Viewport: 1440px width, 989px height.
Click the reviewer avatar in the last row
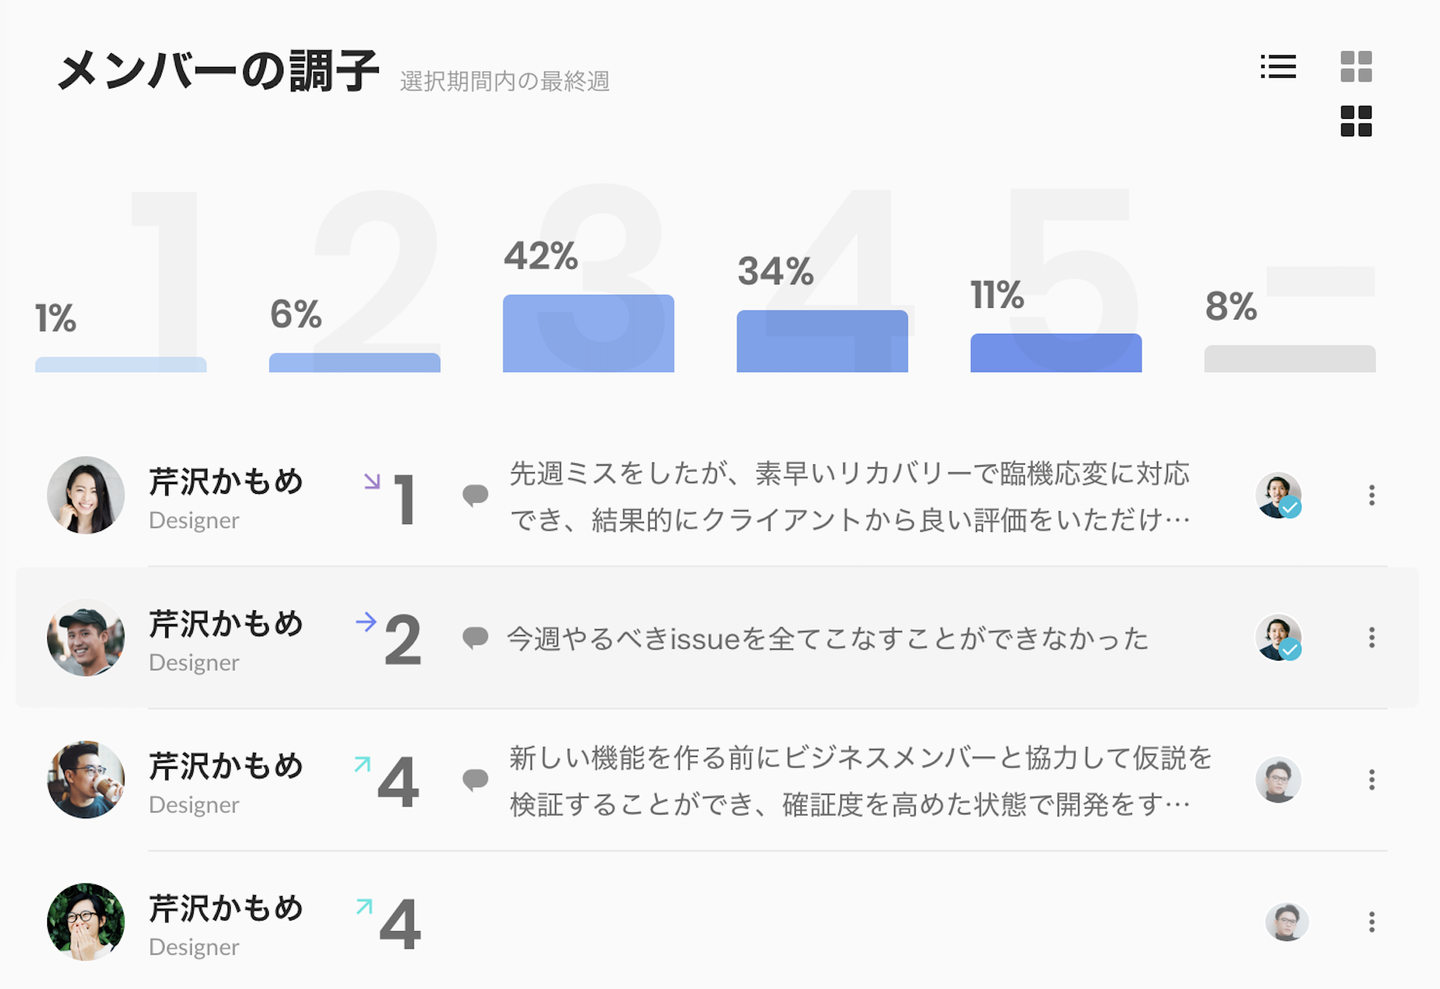pos(1286,922)
